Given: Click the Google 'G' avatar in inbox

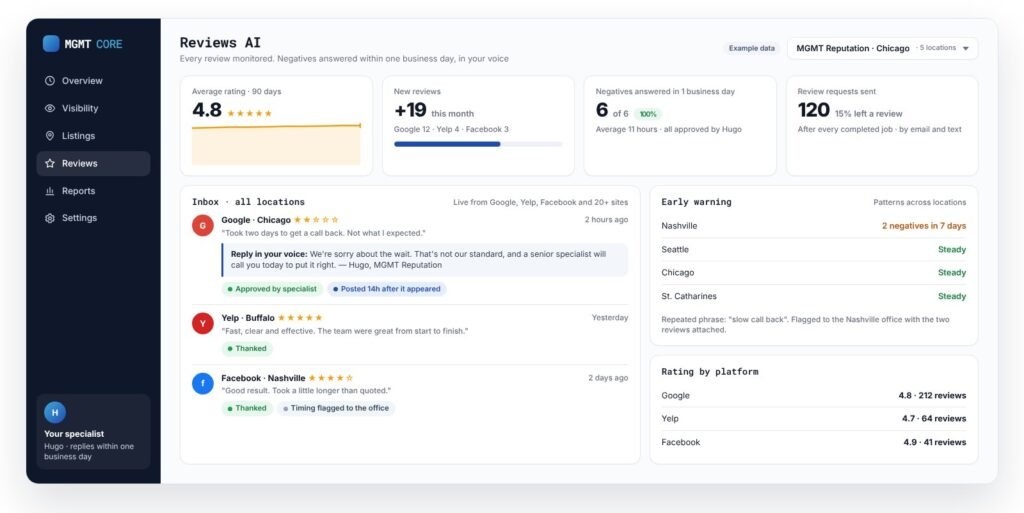Looking at the screenshot, I should coord(202,225).
